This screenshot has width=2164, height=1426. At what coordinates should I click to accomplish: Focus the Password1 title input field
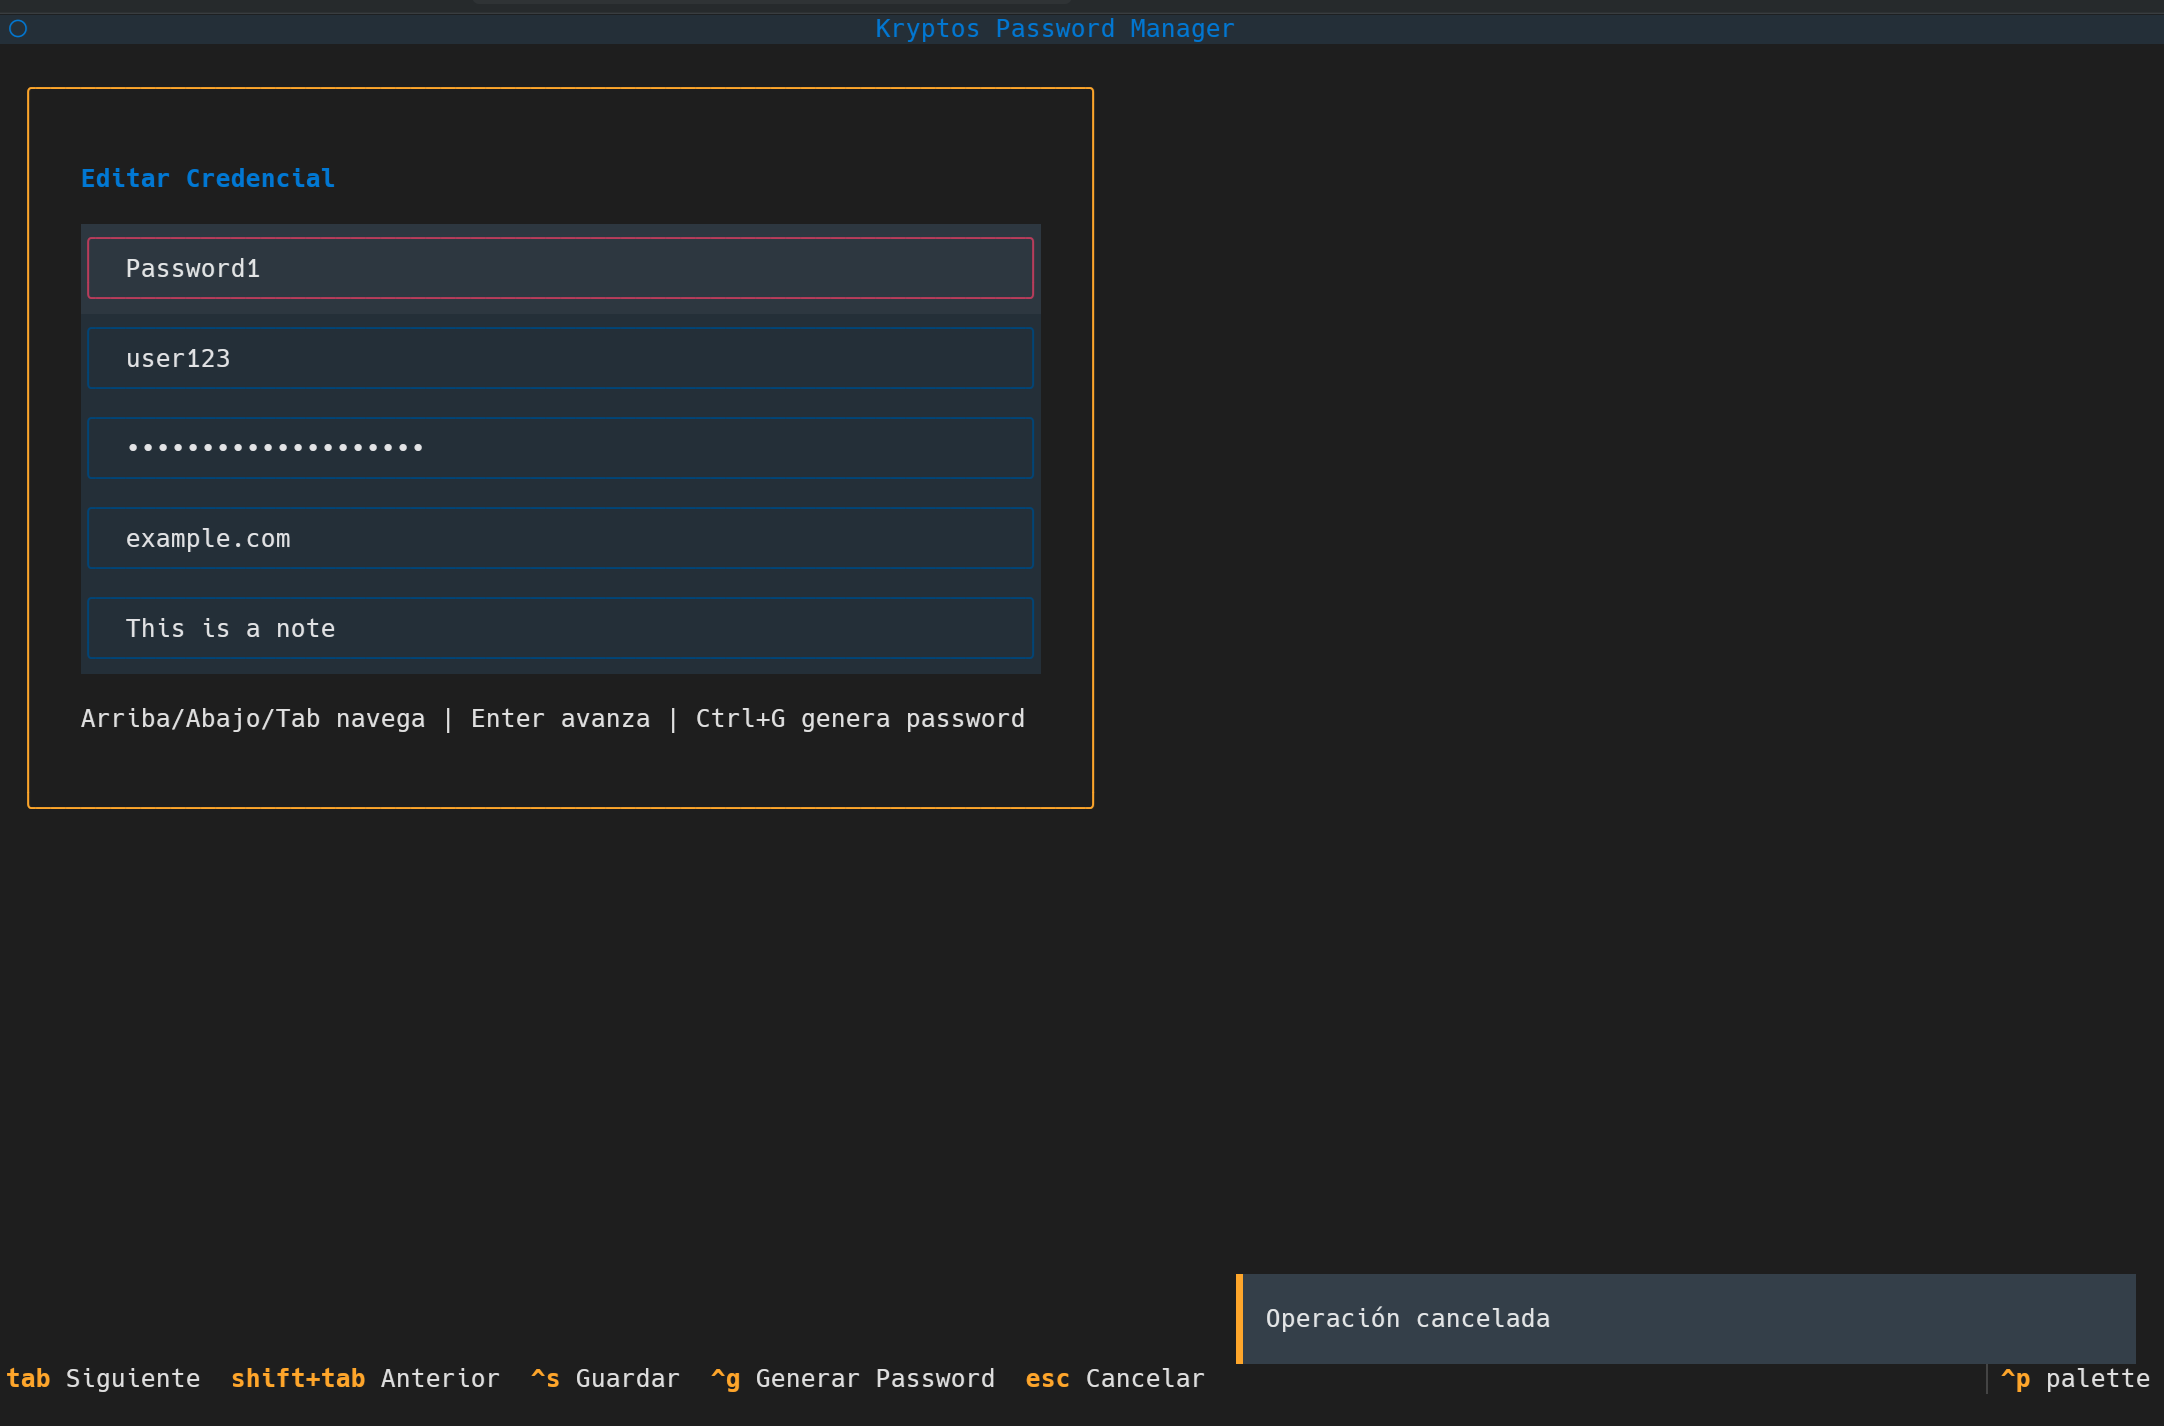[x=560, y=268]
